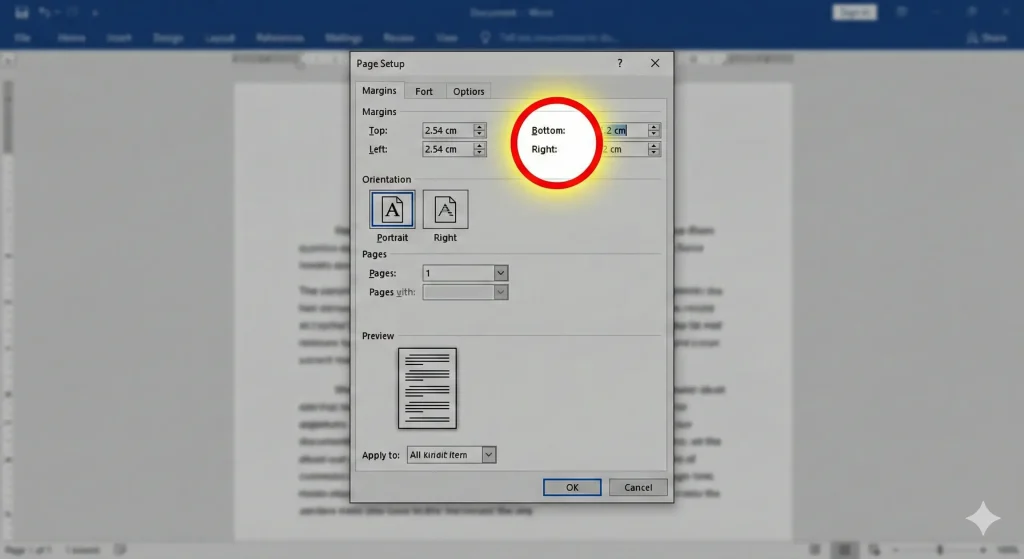Click the Save icon in Word's quick access toolbar
1024x559 pixels.
point(22,12)
